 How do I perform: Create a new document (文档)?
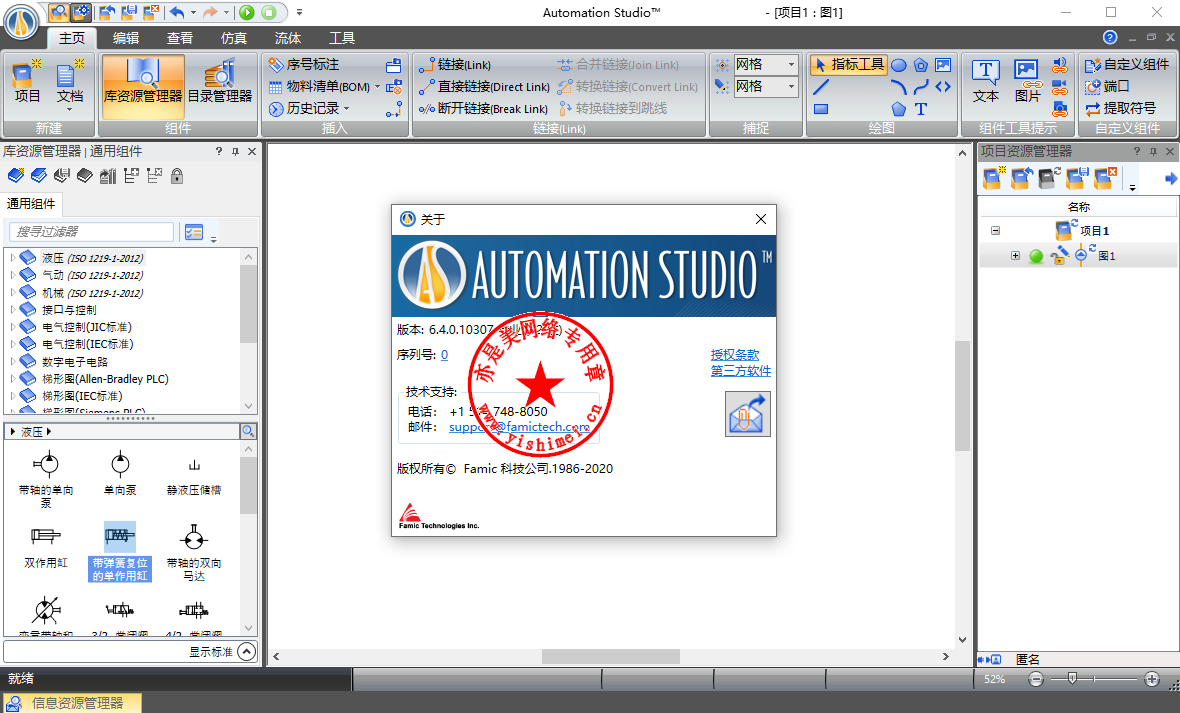point(70,84)
